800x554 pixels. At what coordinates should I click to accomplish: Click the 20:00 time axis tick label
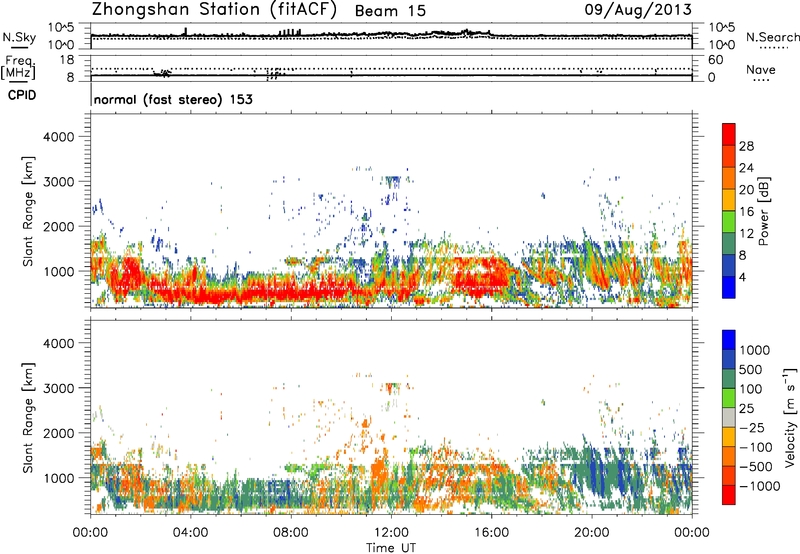(592, 533)
